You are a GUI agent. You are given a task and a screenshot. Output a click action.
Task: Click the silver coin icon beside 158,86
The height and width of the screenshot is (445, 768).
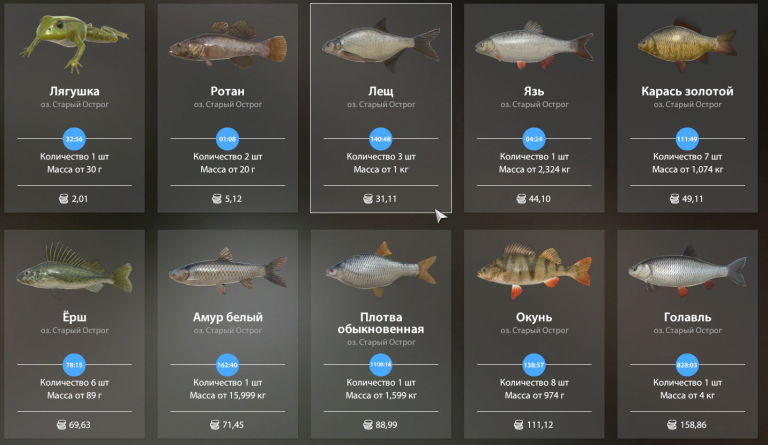click(672, 424)
